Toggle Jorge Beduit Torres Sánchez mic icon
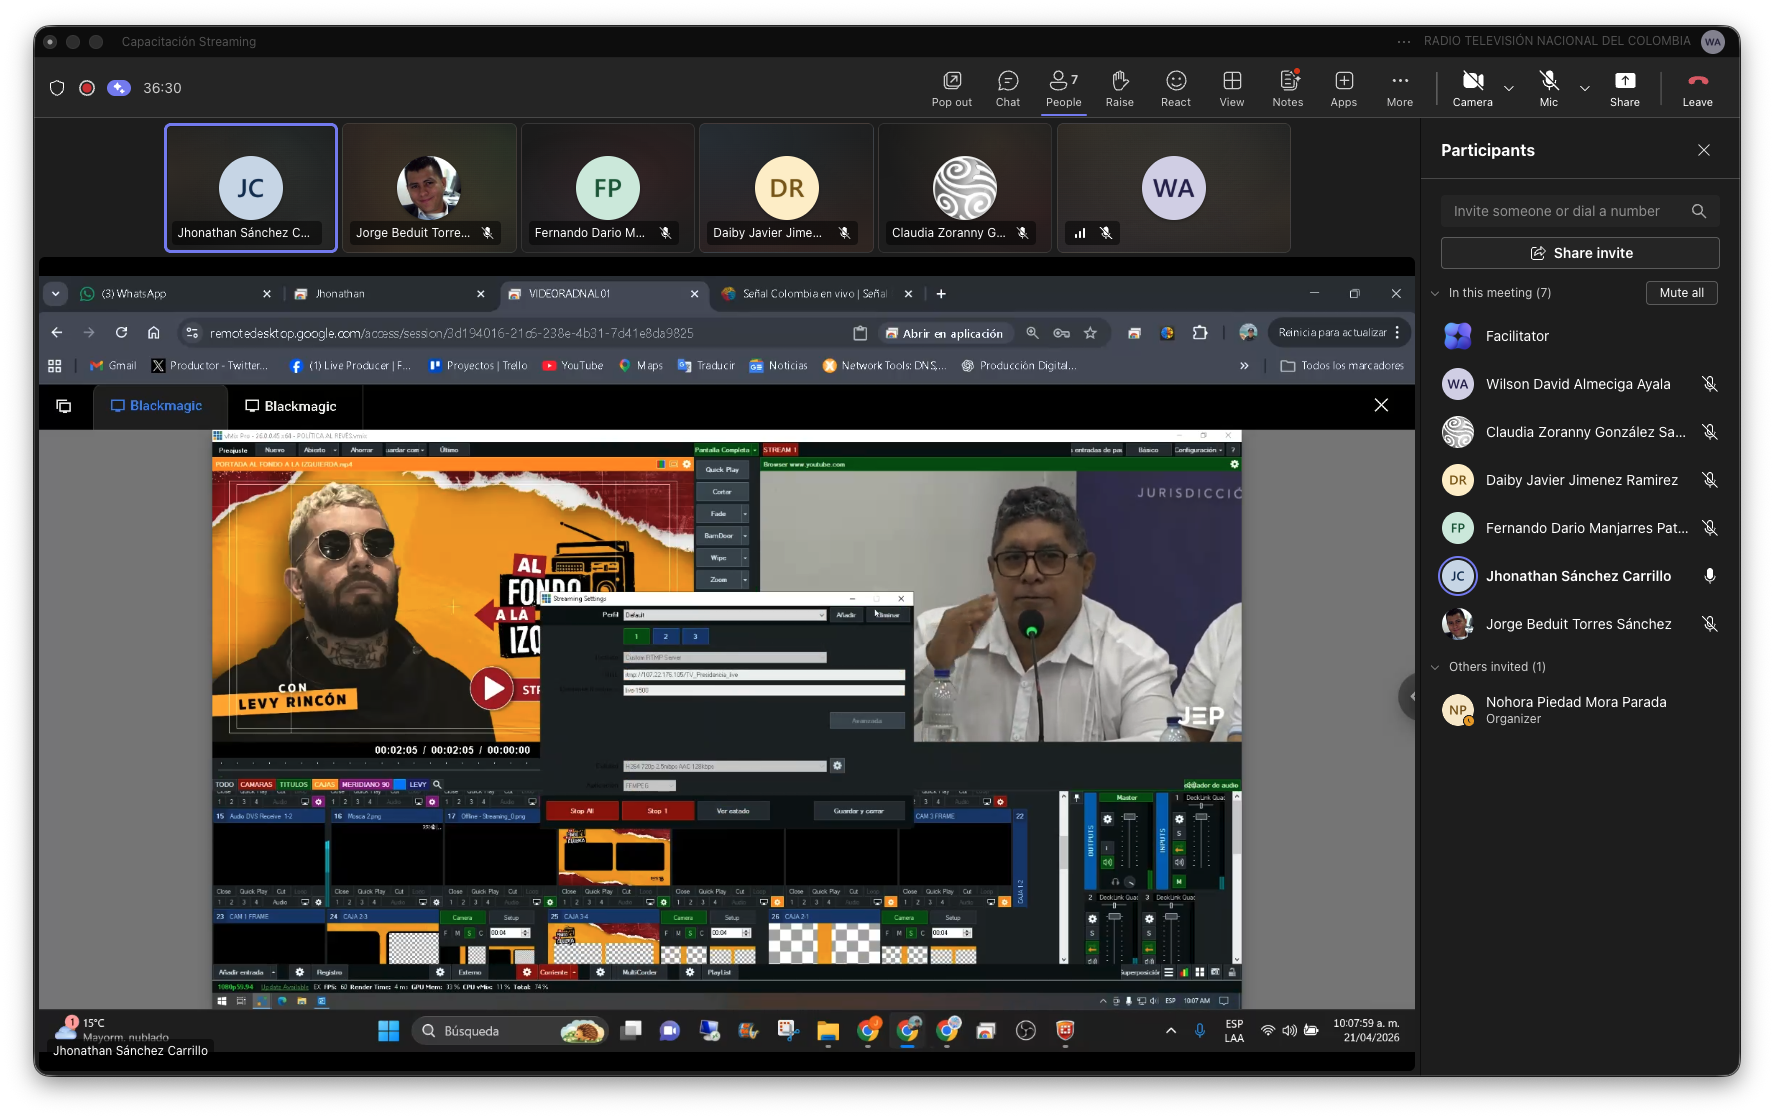The image size is (1774, 1118). tap(1710, 624)
